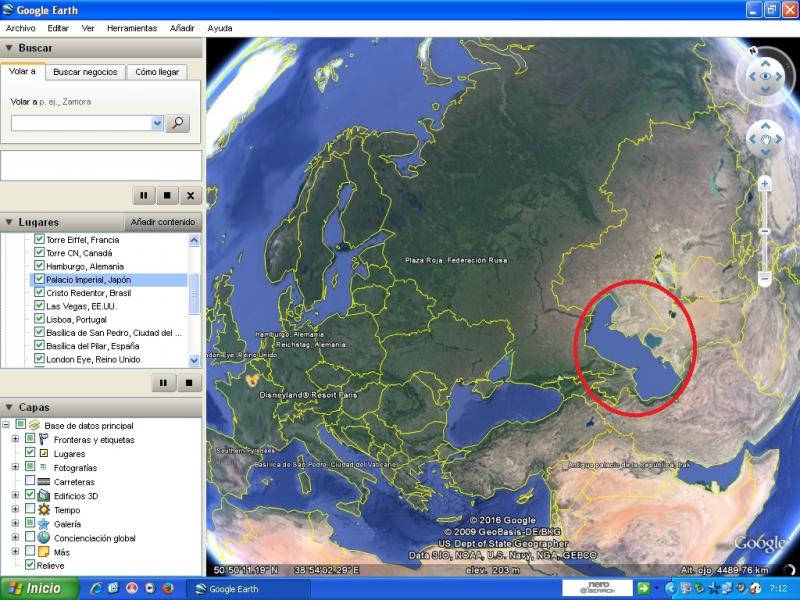Tilt view down with Look joystick arrow

pos(765,90)
